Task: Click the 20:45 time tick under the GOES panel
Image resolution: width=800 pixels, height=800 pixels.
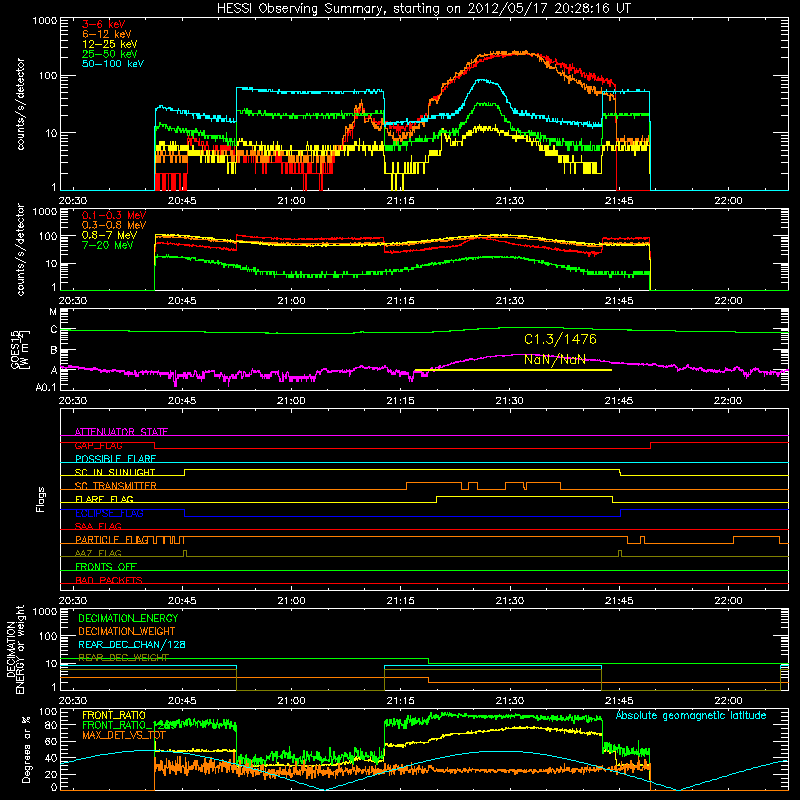Action: point(182,401)
